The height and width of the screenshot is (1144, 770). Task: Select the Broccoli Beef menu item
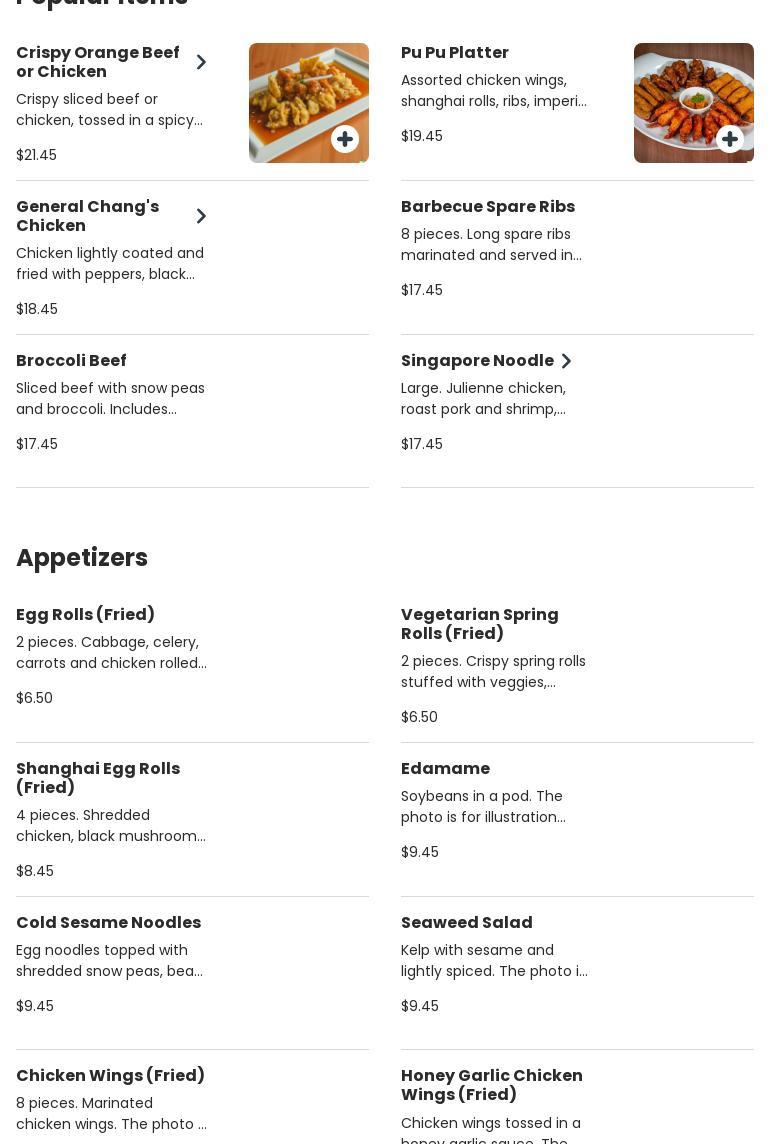coord(71,361)
